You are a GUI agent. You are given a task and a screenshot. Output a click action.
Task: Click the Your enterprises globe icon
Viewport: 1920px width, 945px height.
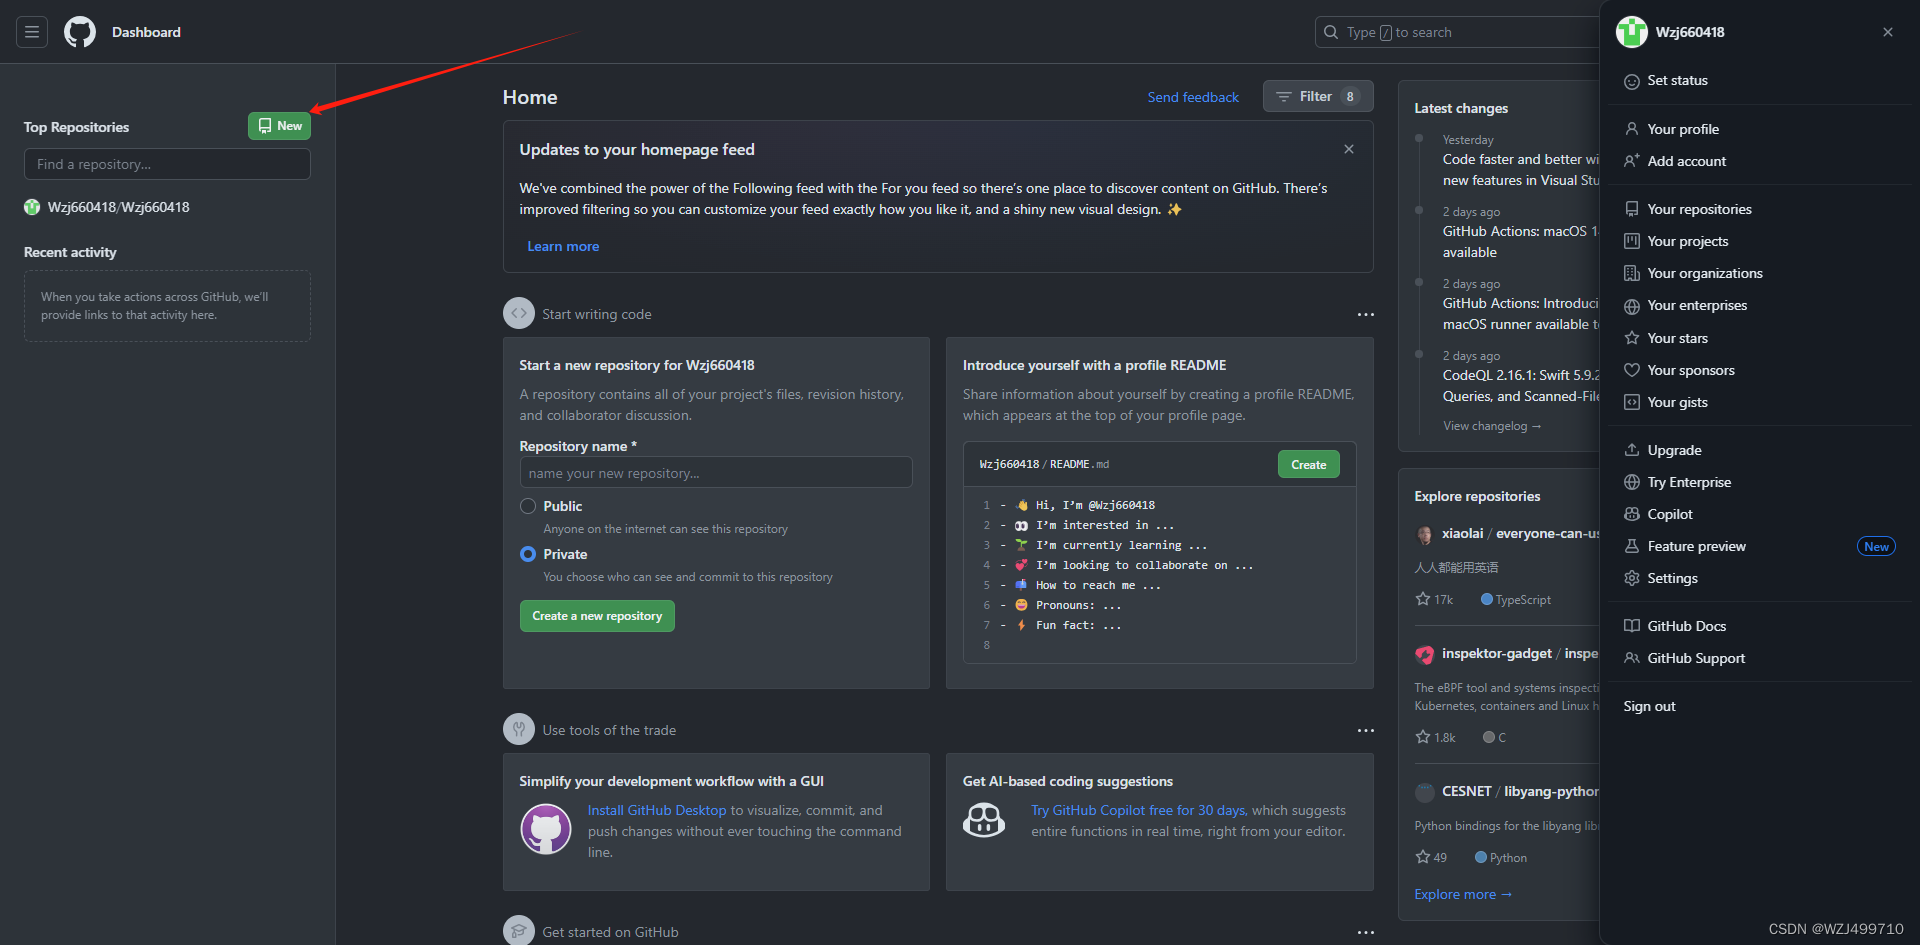pos(1632,306)
